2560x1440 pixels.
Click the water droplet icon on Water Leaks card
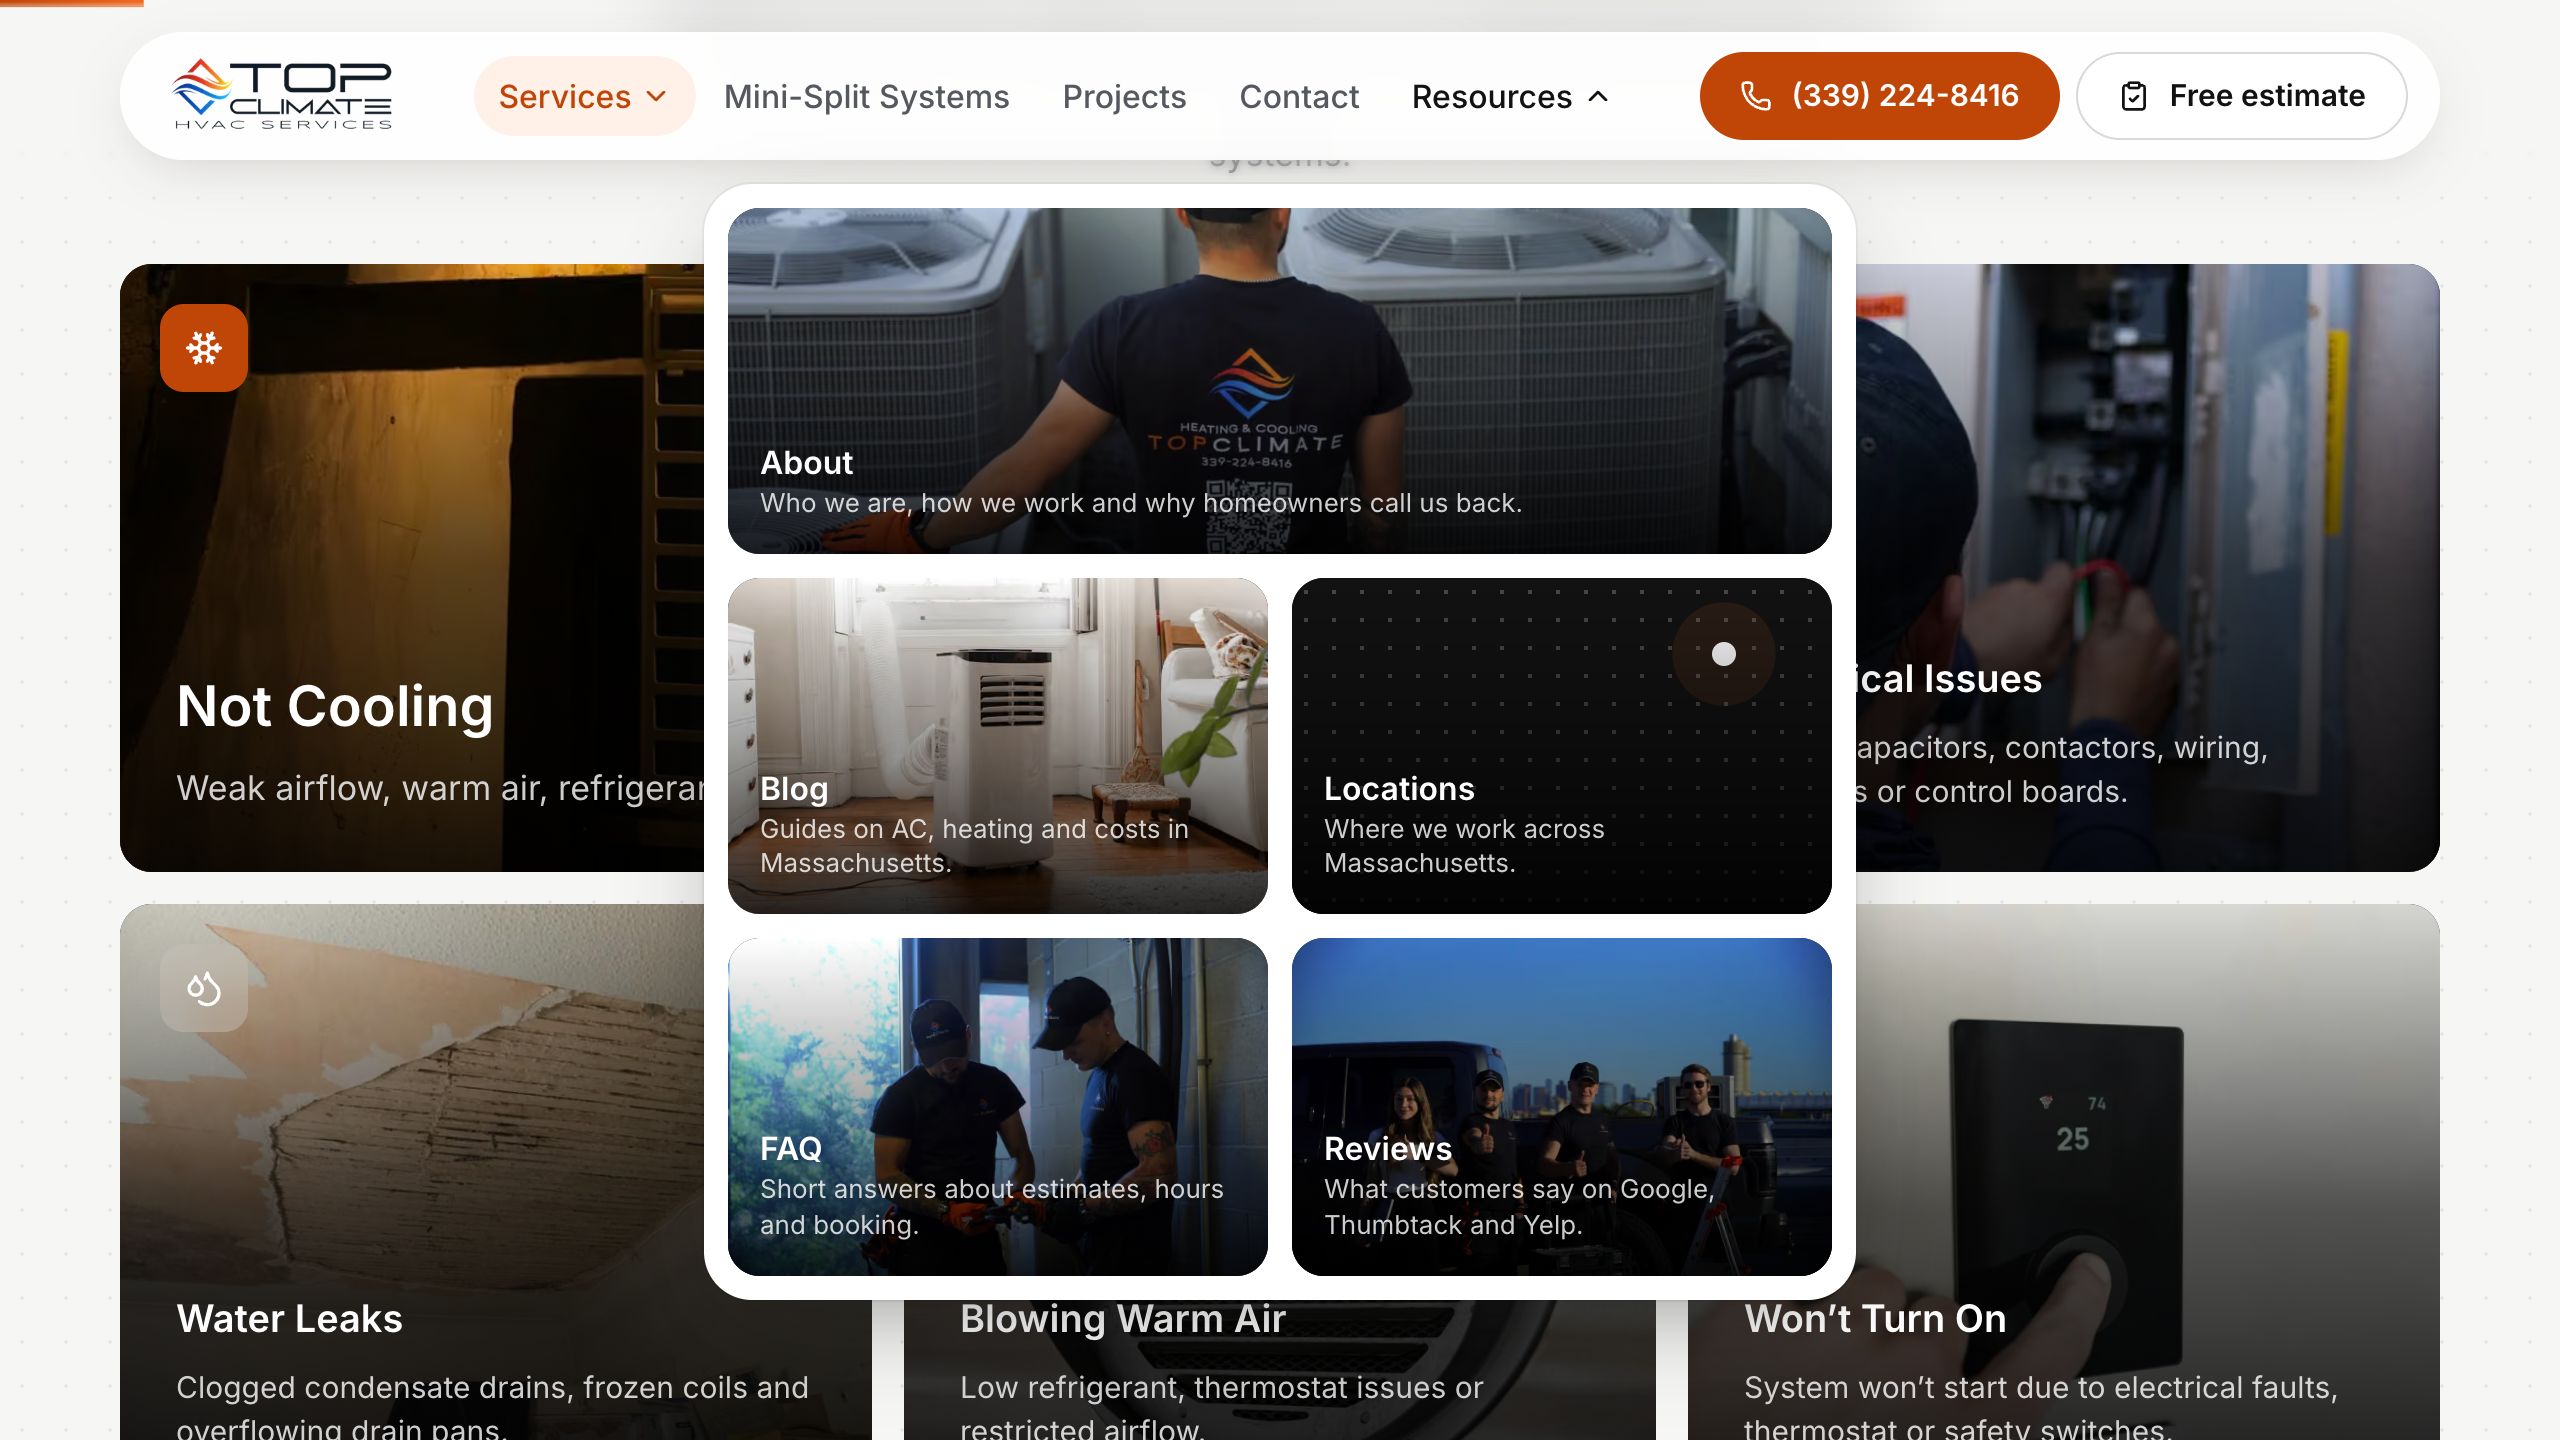[204, 988]
